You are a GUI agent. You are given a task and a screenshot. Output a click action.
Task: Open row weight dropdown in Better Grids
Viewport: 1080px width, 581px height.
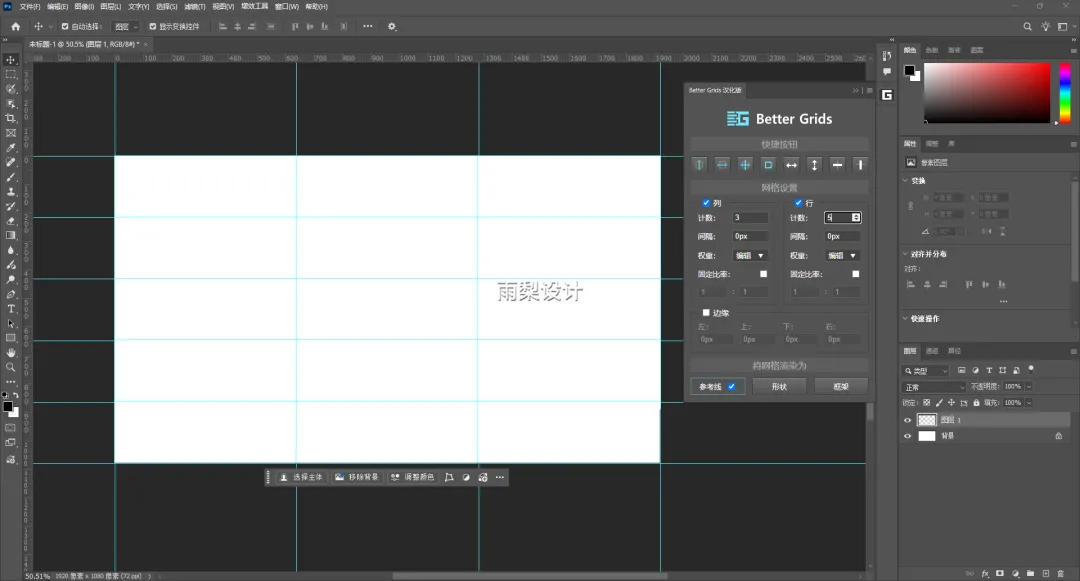point(842,255)
